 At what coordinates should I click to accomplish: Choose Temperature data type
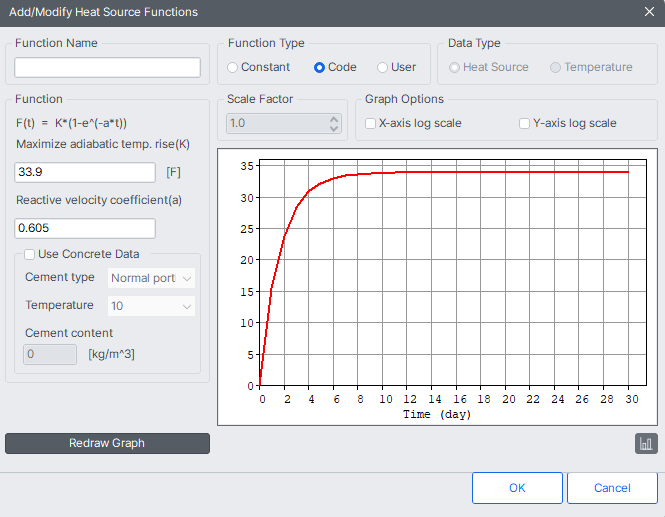[x=591, y=67]
